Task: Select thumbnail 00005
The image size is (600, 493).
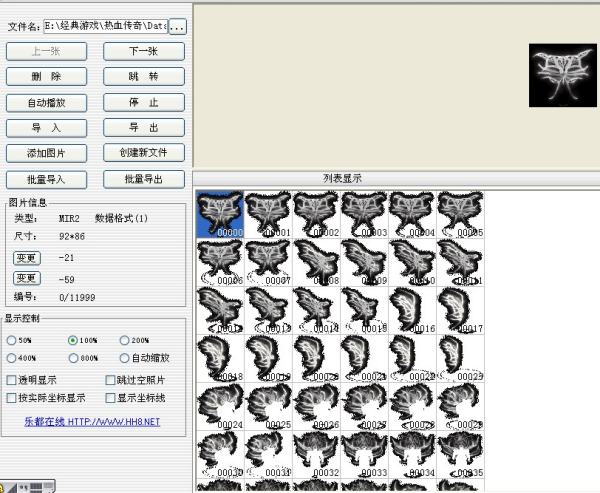Action: pos(460,214)
